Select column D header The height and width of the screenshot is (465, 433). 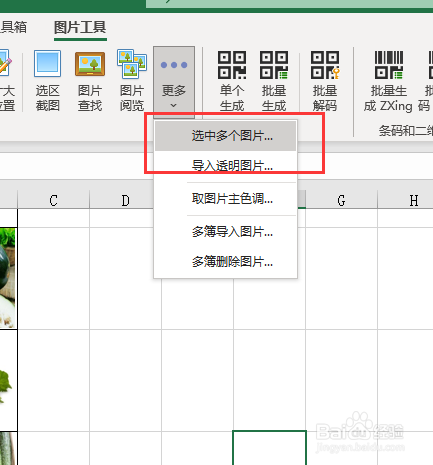[x=125, y=200]
